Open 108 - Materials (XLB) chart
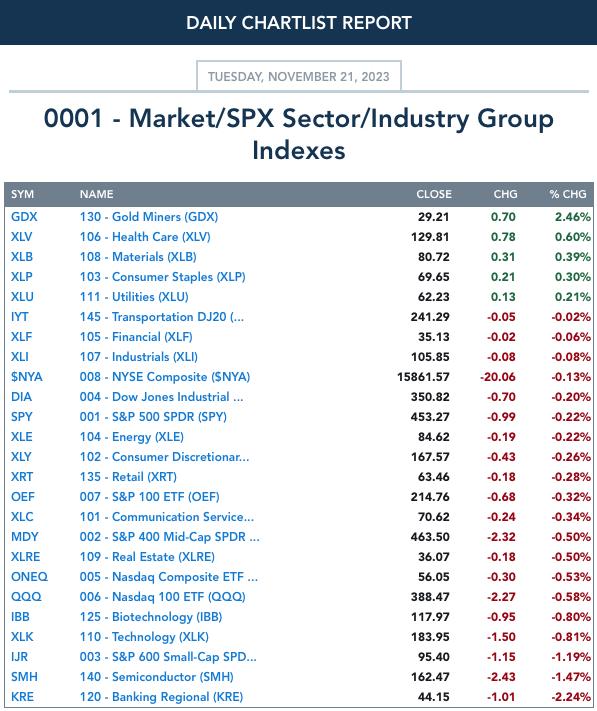The height and width of the screenshot is (711, 597). [x=138, y=257]
